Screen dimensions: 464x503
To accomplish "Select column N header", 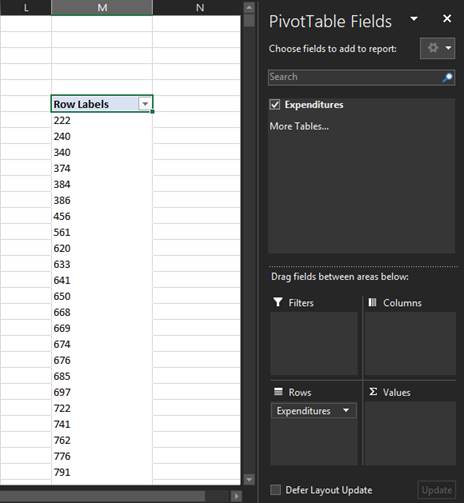I will pos(197,7).
